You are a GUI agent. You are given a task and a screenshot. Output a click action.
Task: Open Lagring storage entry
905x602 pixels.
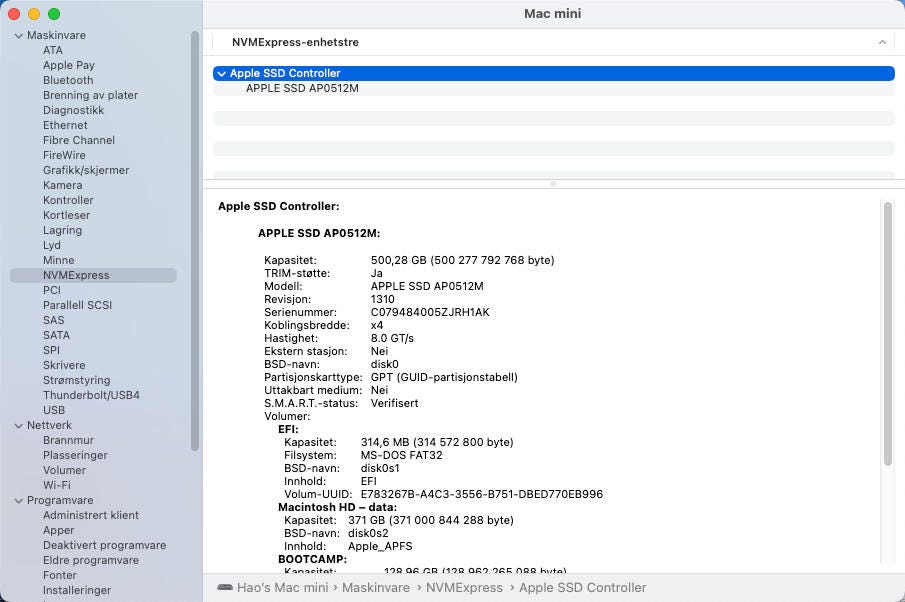pos(62,230)
